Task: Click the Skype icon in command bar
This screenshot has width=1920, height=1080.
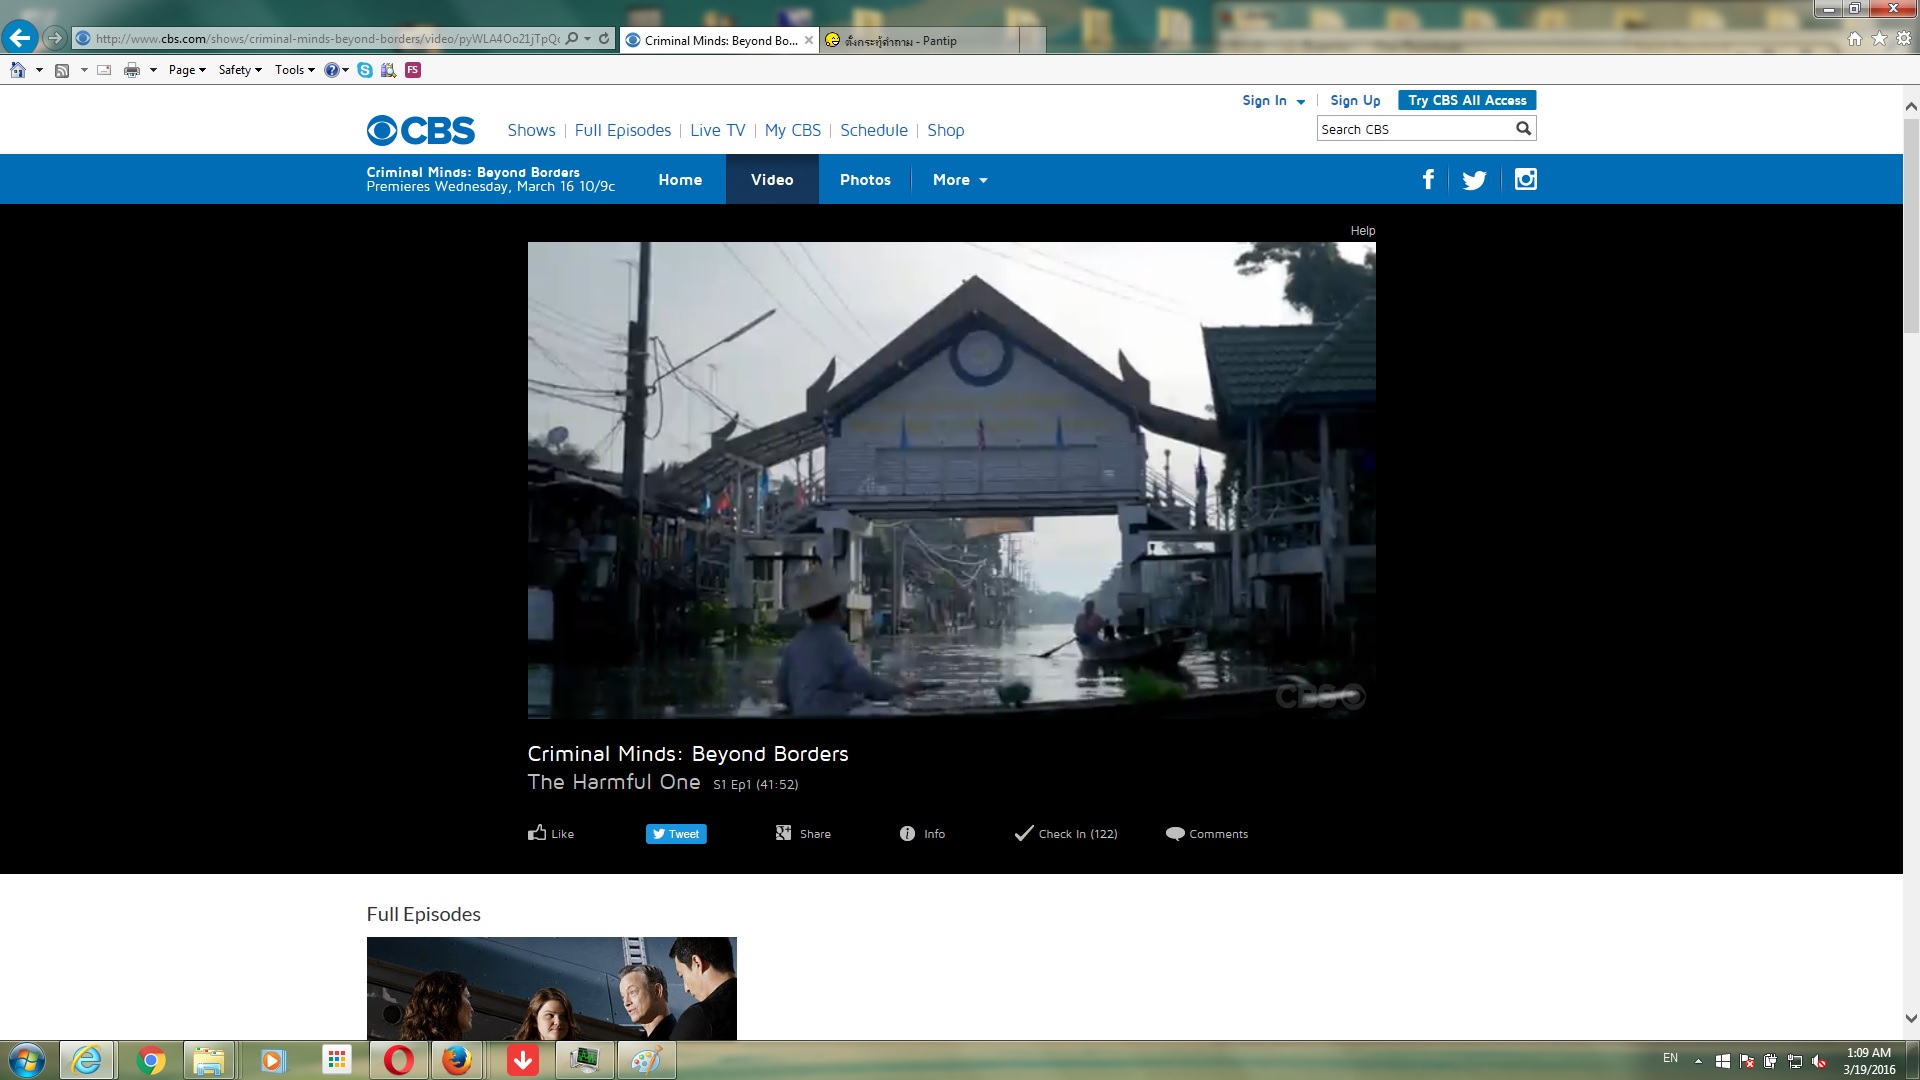Action: click(x=365, y=70)
